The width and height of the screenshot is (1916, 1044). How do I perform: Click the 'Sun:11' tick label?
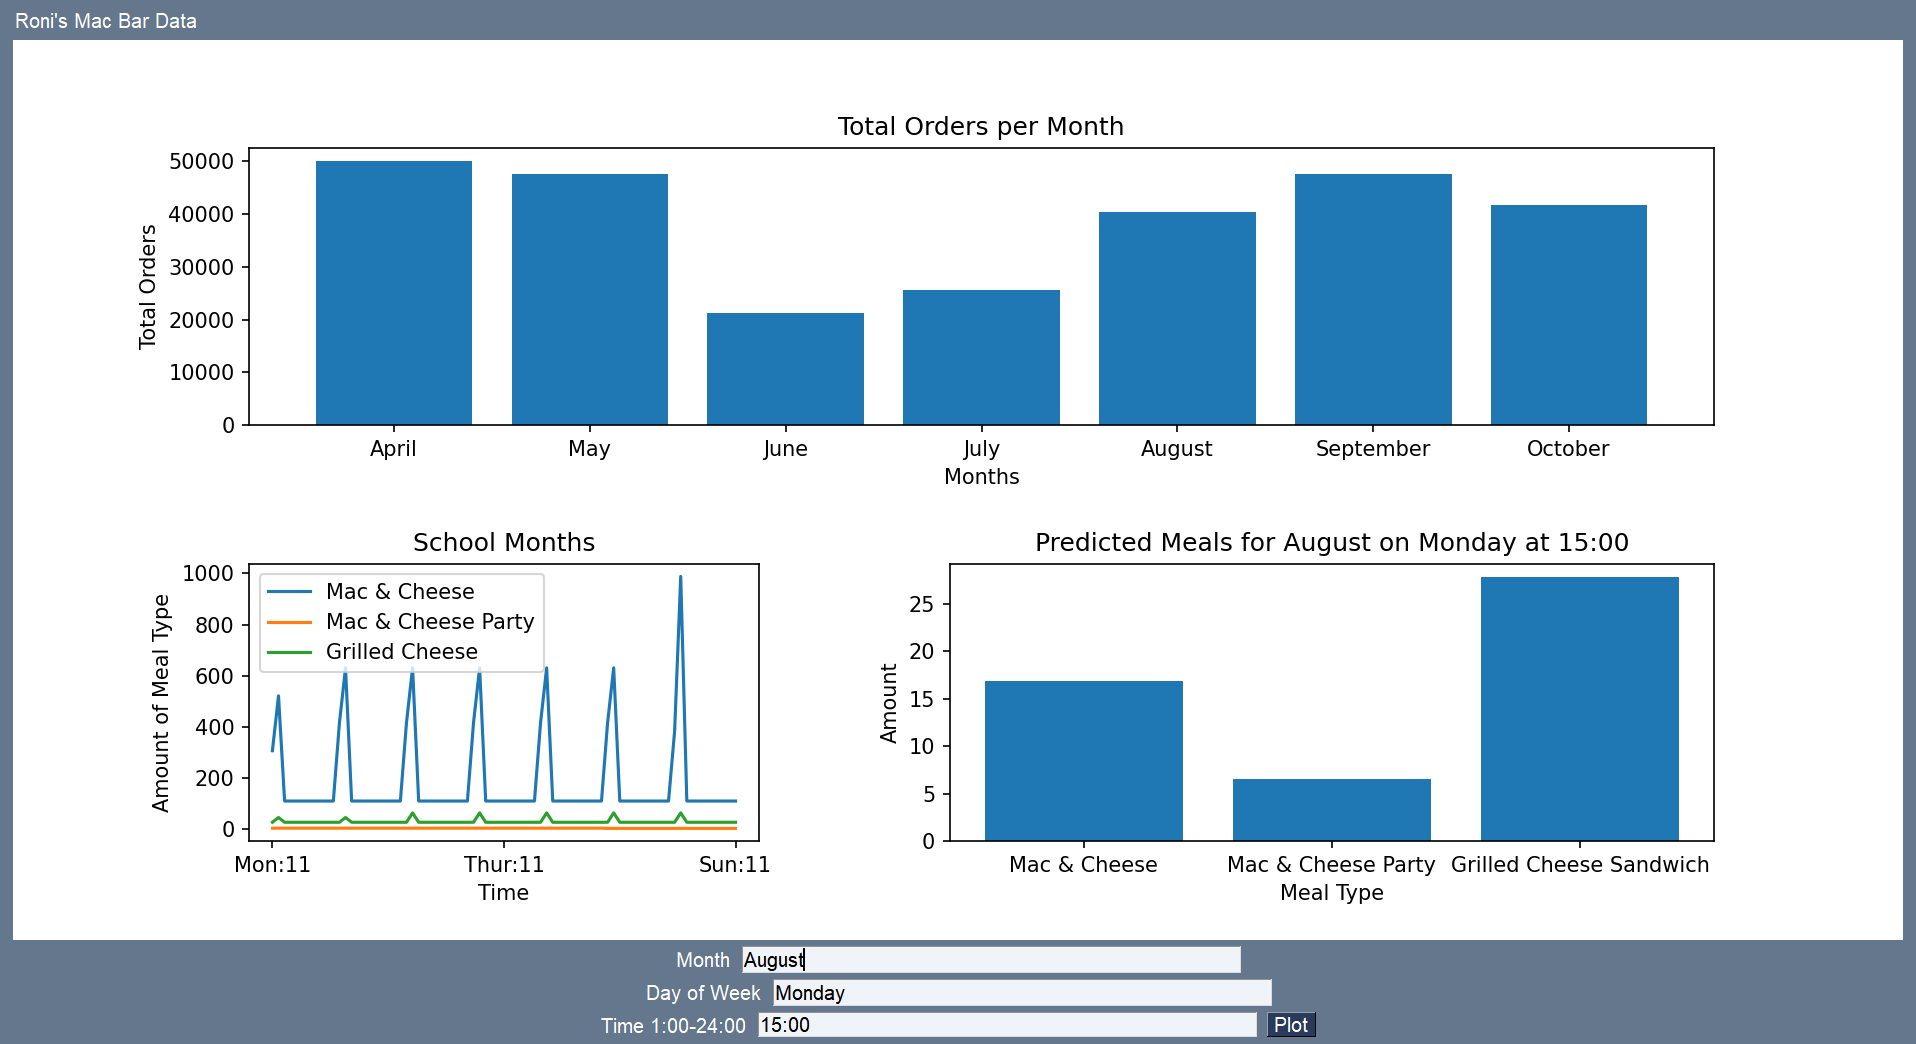[x=735, y=865]
